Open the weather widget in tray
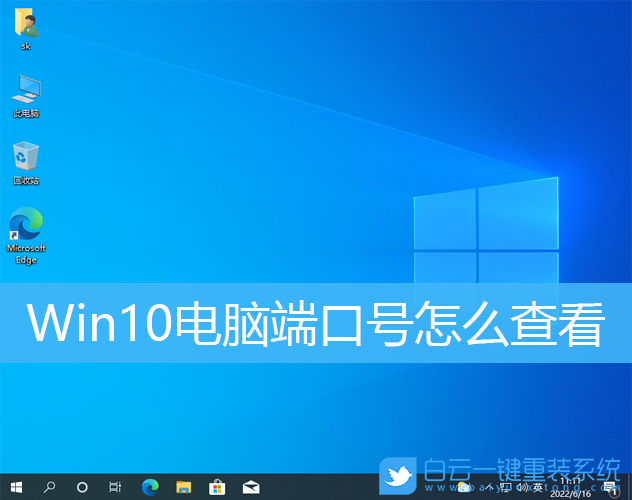This screenshot has height=500, width=632. (464, 488)
